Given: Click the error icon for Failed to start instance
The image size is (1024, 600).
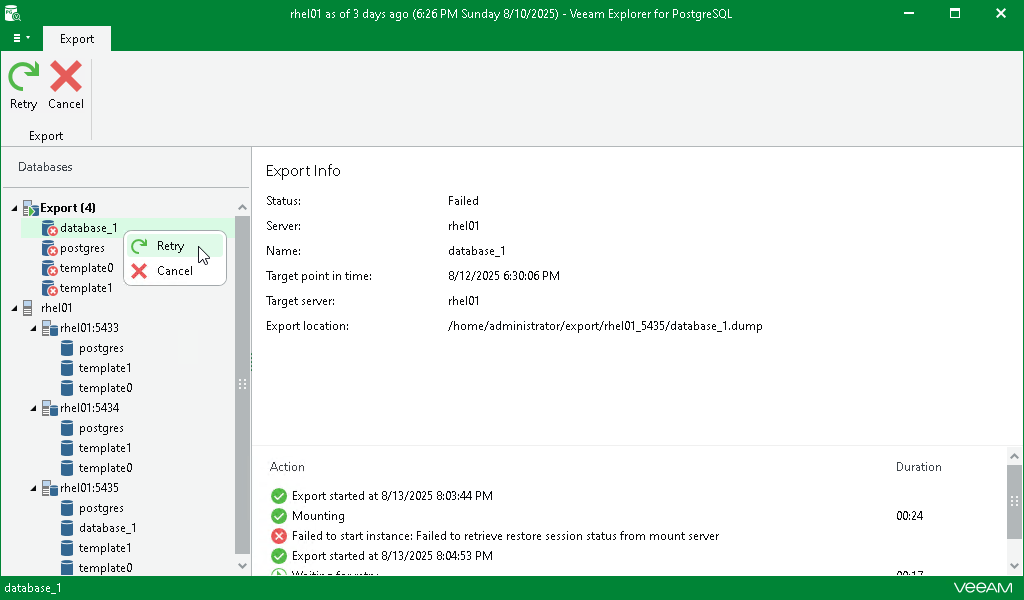Looking at the screenshot, I should point(279,536).
